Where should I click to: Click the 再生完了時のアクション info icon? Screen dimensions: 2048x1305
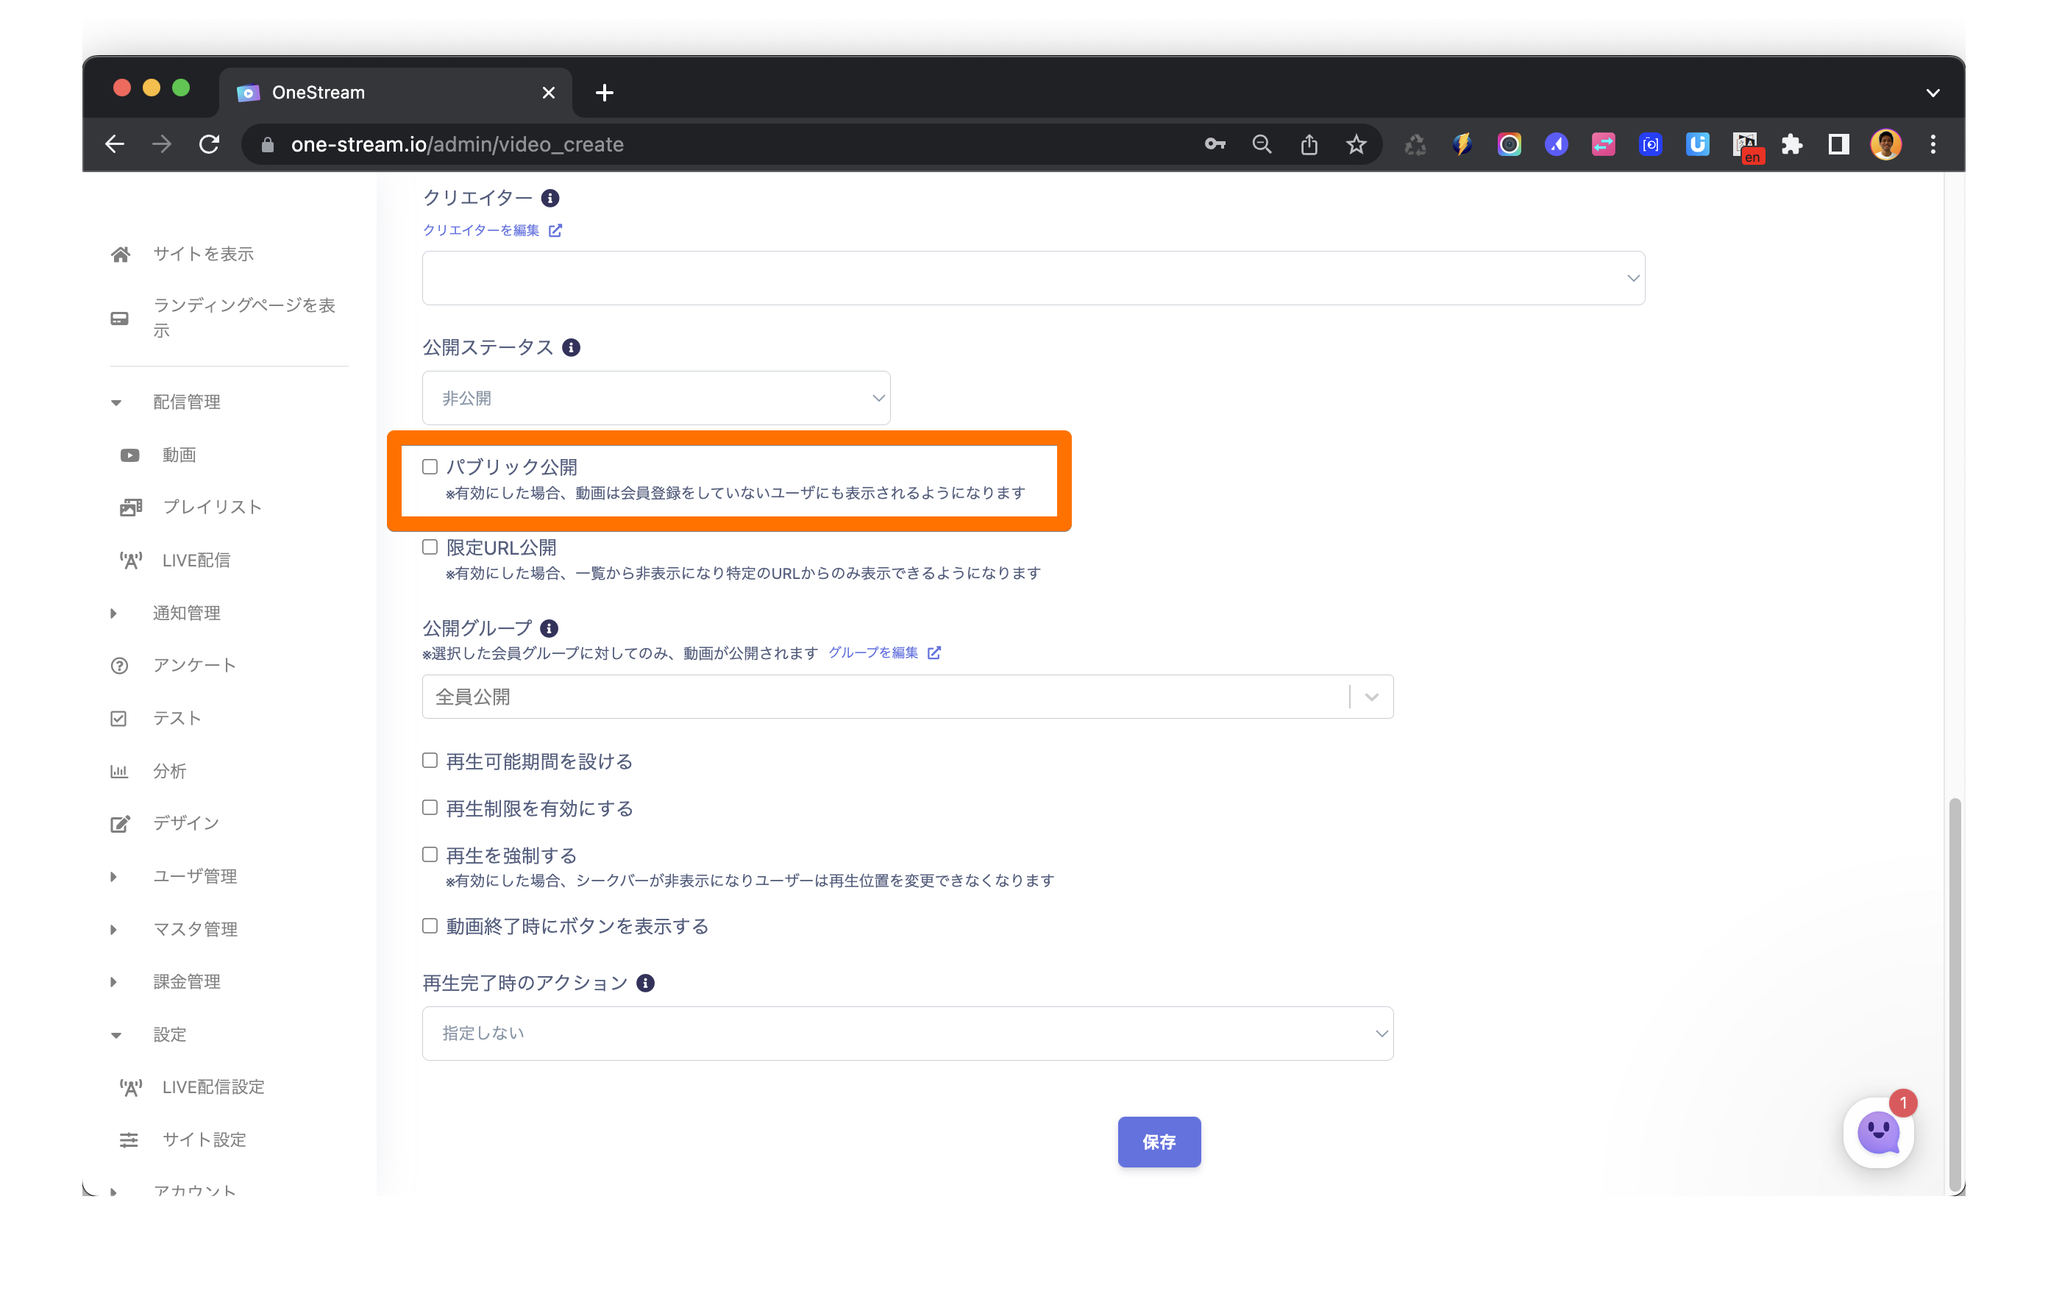(646, 984)
